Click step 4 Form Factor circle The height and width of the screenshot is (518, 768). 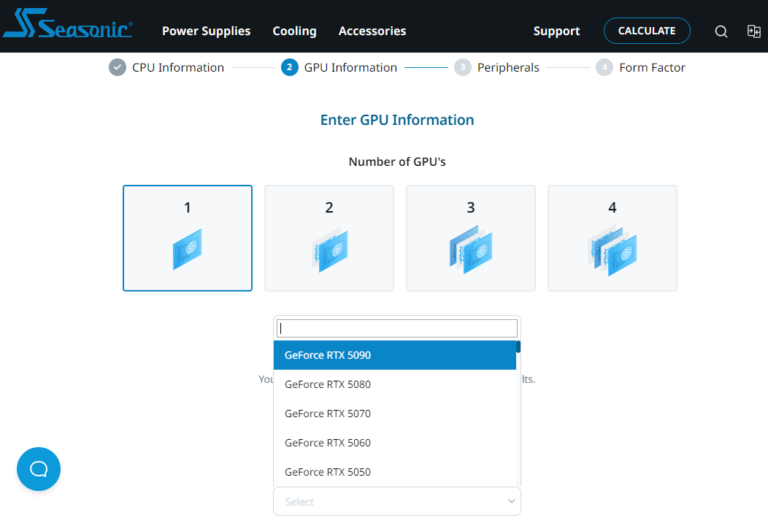[x=604, y=68]
